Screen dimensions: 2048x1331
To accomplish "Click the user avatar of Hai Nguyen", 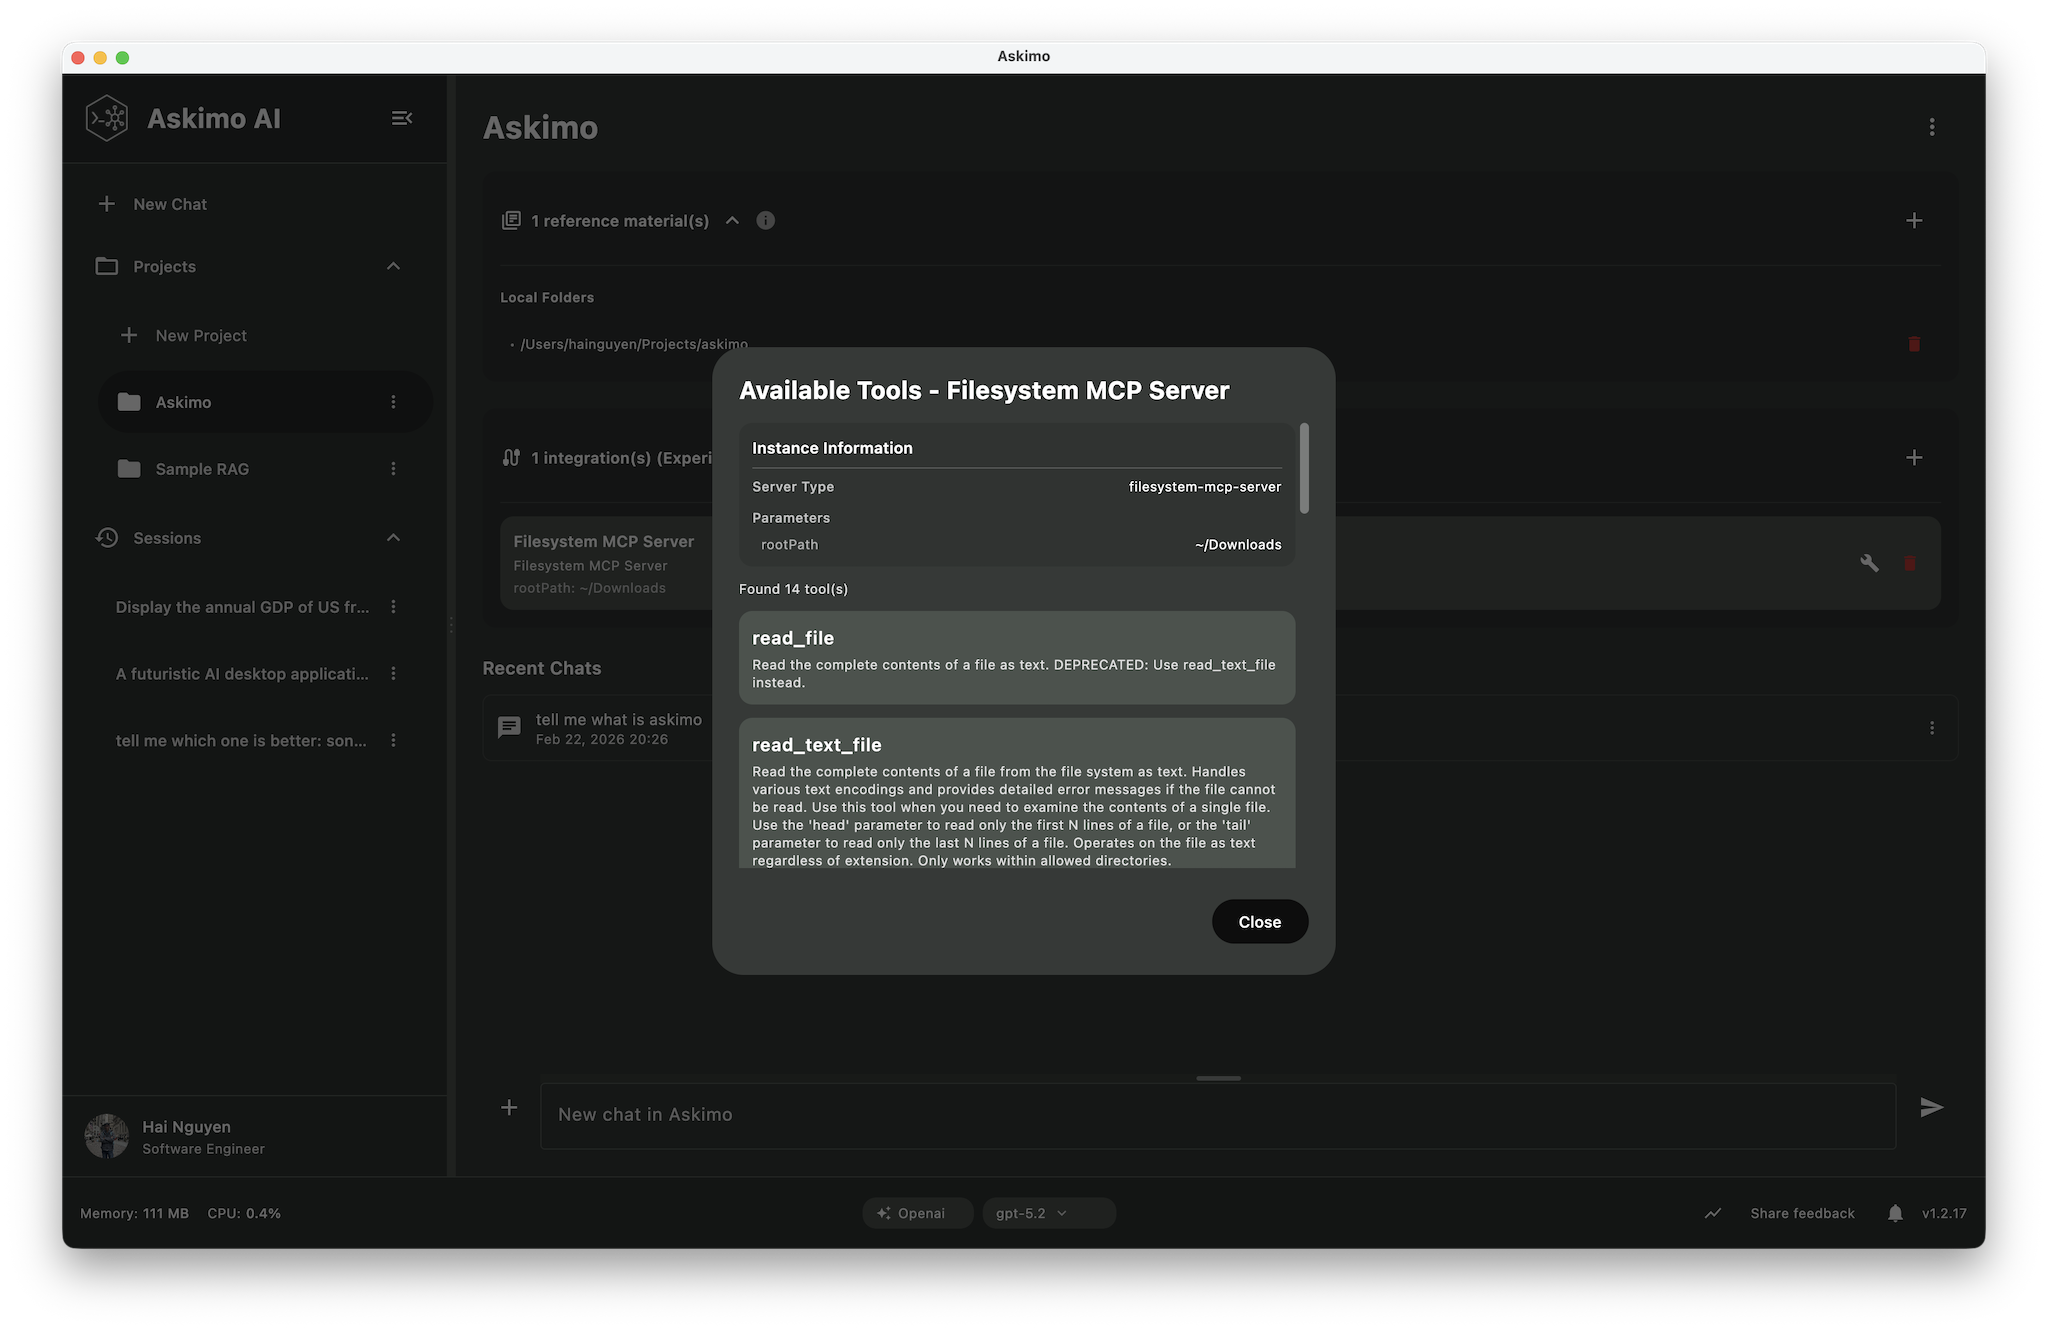I will tap(107, 1136).
